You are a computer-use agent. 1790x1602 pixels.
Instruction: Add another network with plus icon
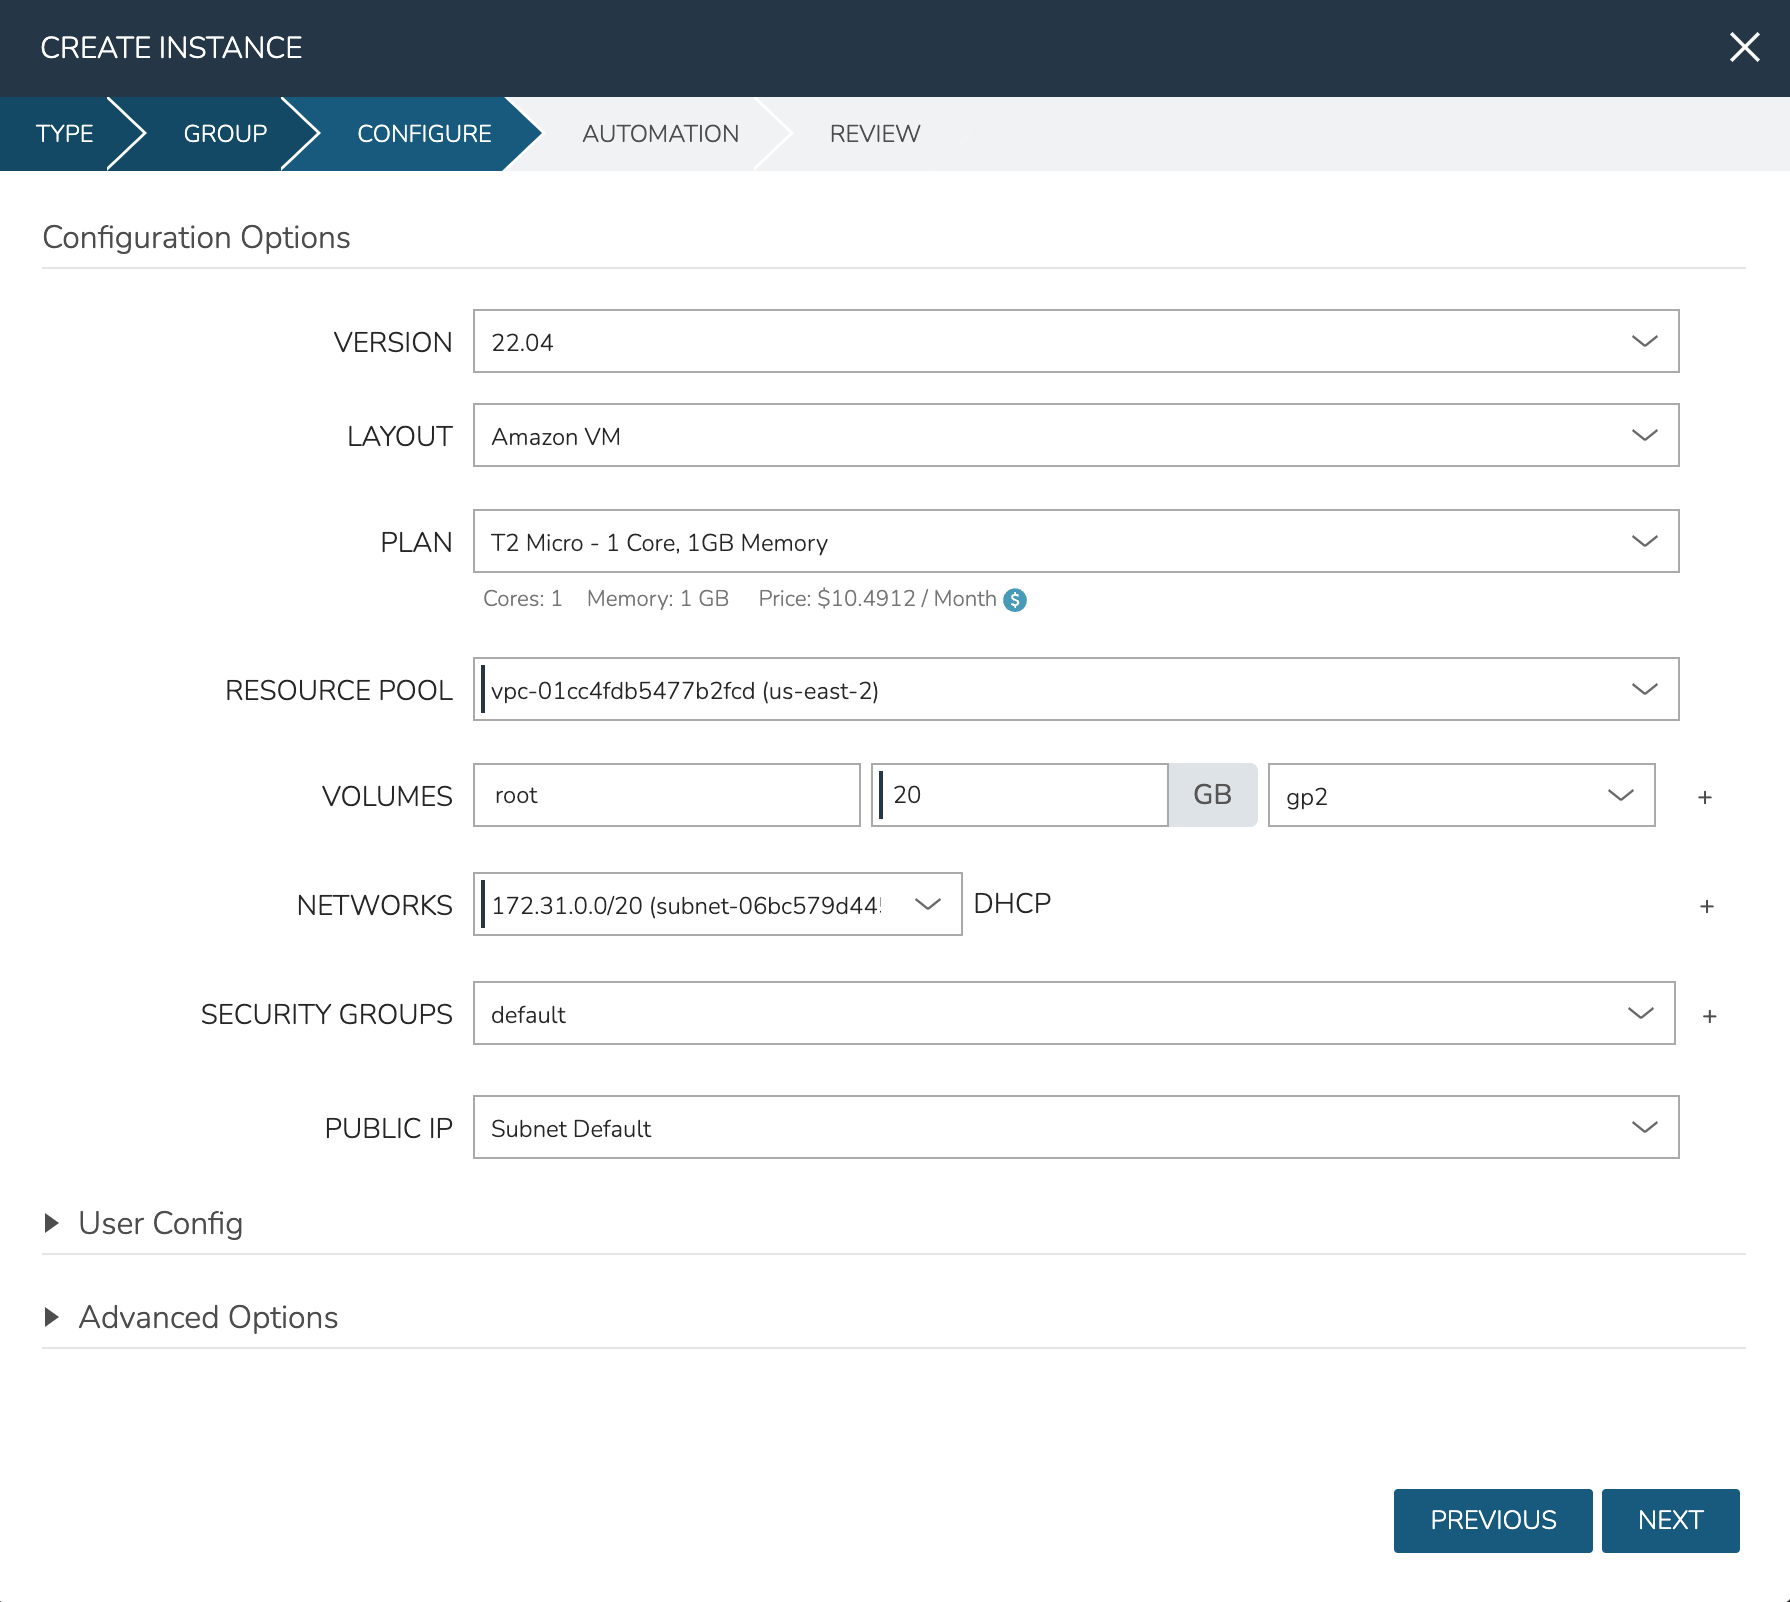click(x=1706, y=906)
